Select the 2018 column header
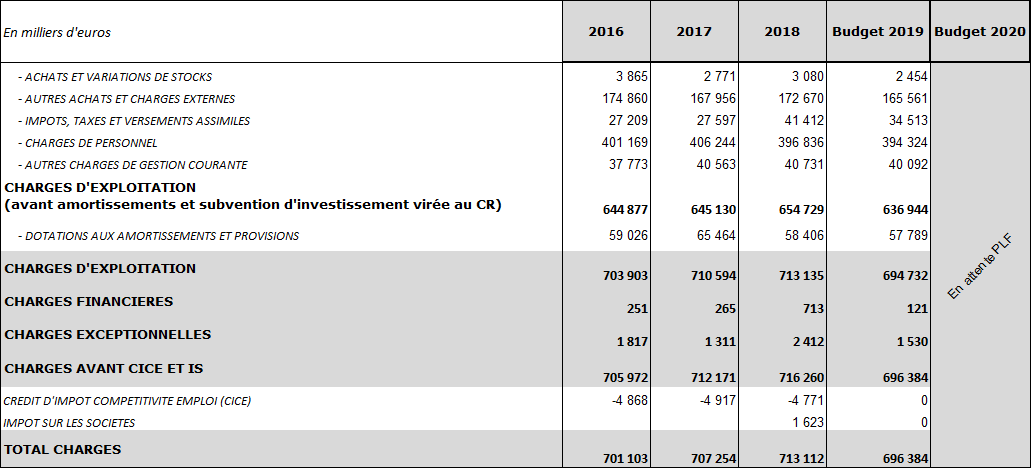Screen dimensions: 1031x468 tap(782, 32)
